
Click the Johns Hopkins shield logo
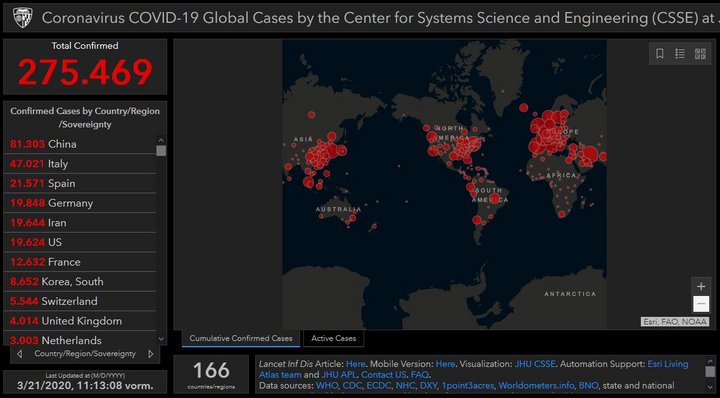22,17
